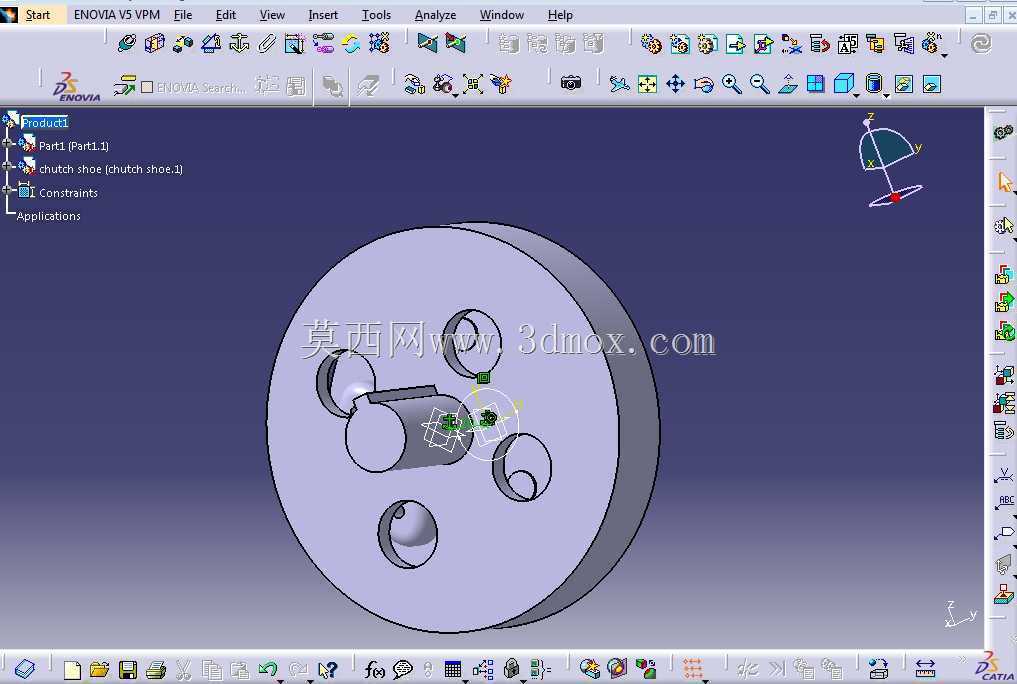Click the Isometric View cube icon
Screen dimensions: 1017x684
(x=843, y=84)
